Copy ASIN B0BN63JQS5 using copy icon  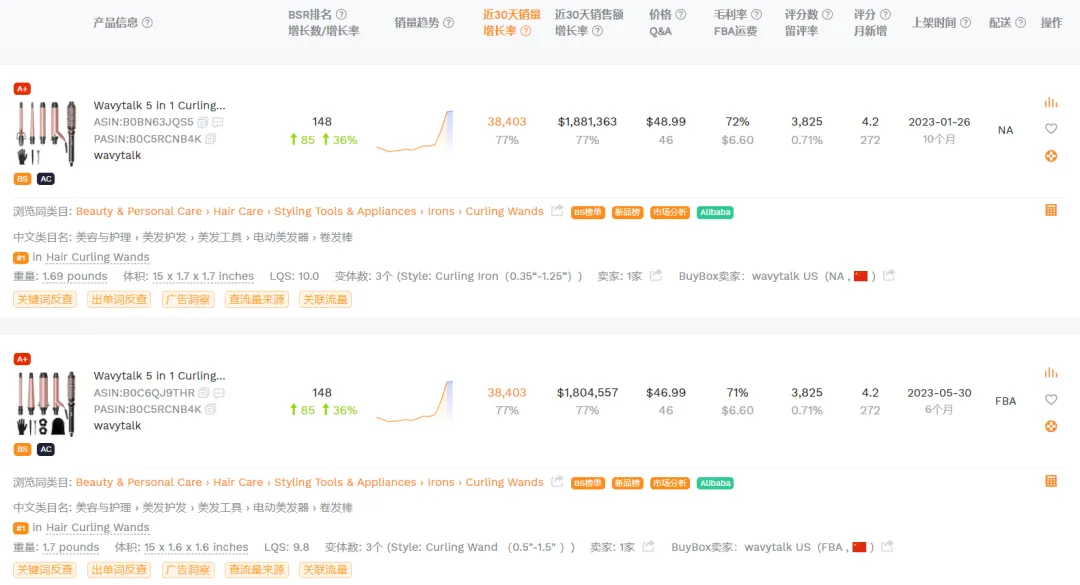pyautogui.click(x=202, y=122)
